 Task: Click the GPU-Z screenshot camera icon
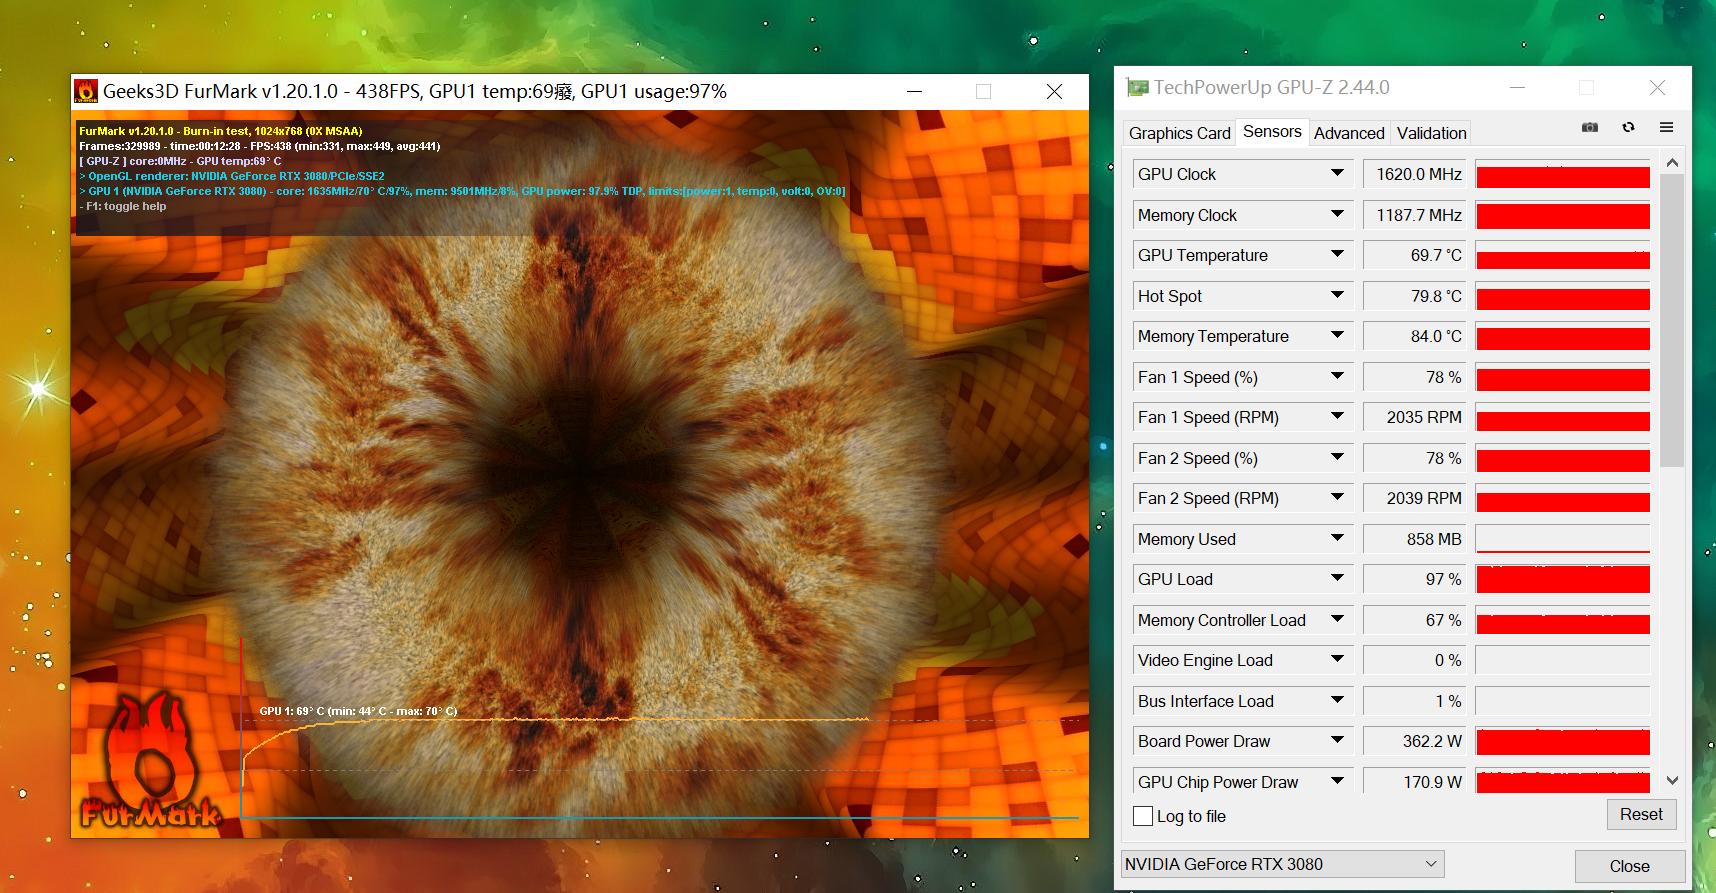(1589, 128)
